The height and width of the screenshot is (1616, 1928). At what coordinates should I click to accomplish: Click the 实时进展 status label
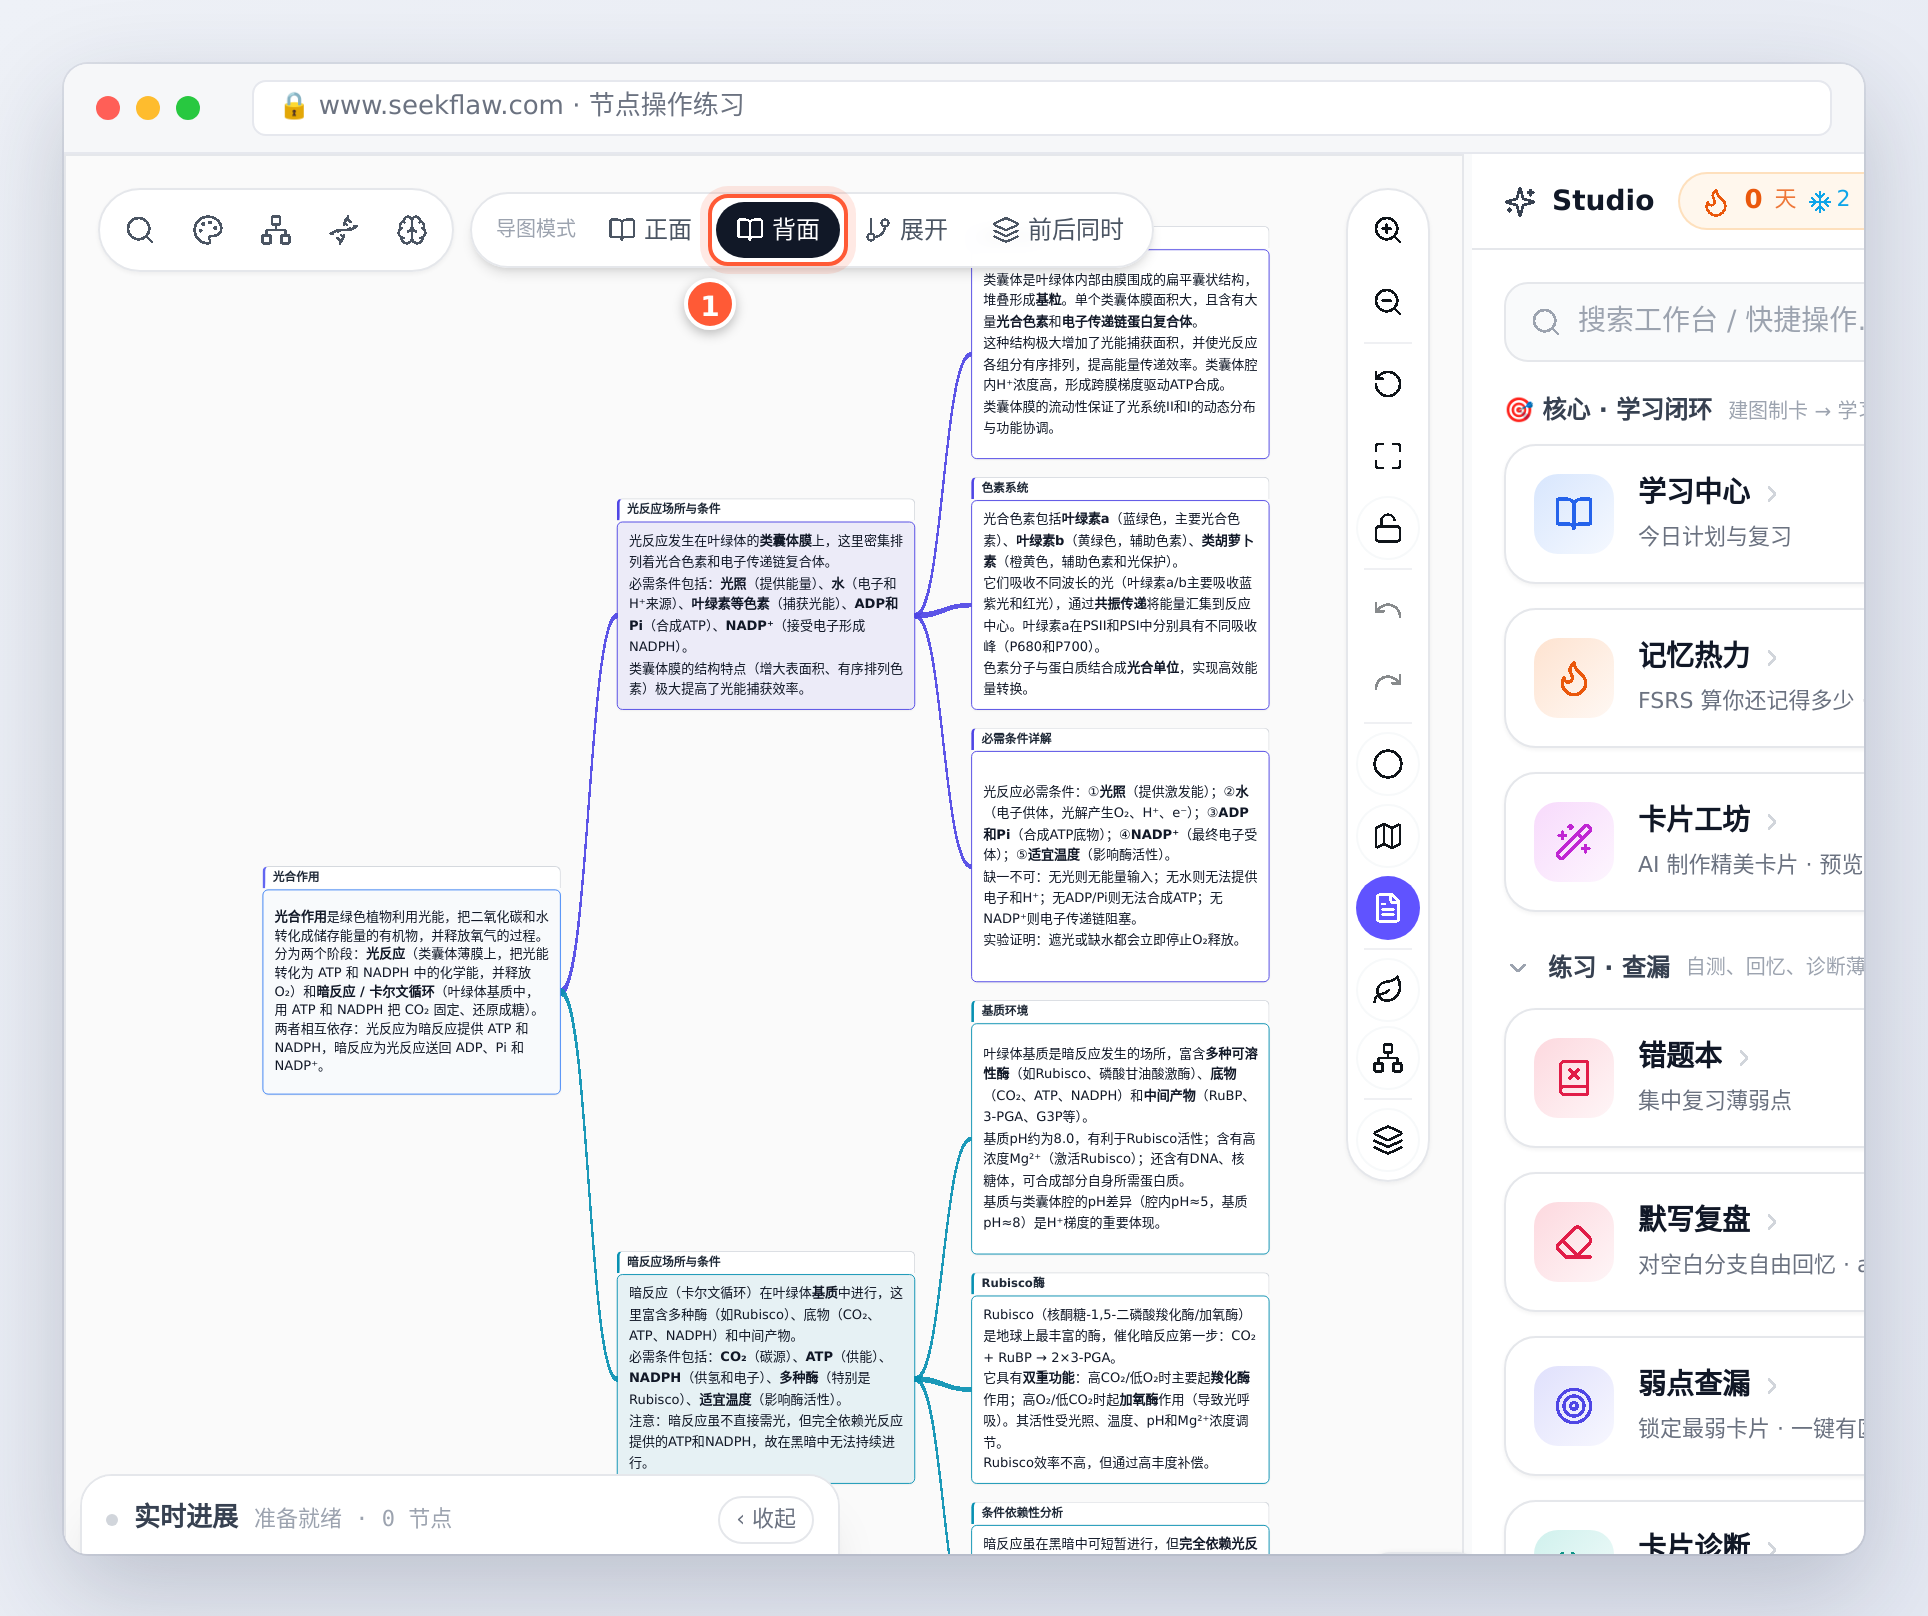point(186,1517)
